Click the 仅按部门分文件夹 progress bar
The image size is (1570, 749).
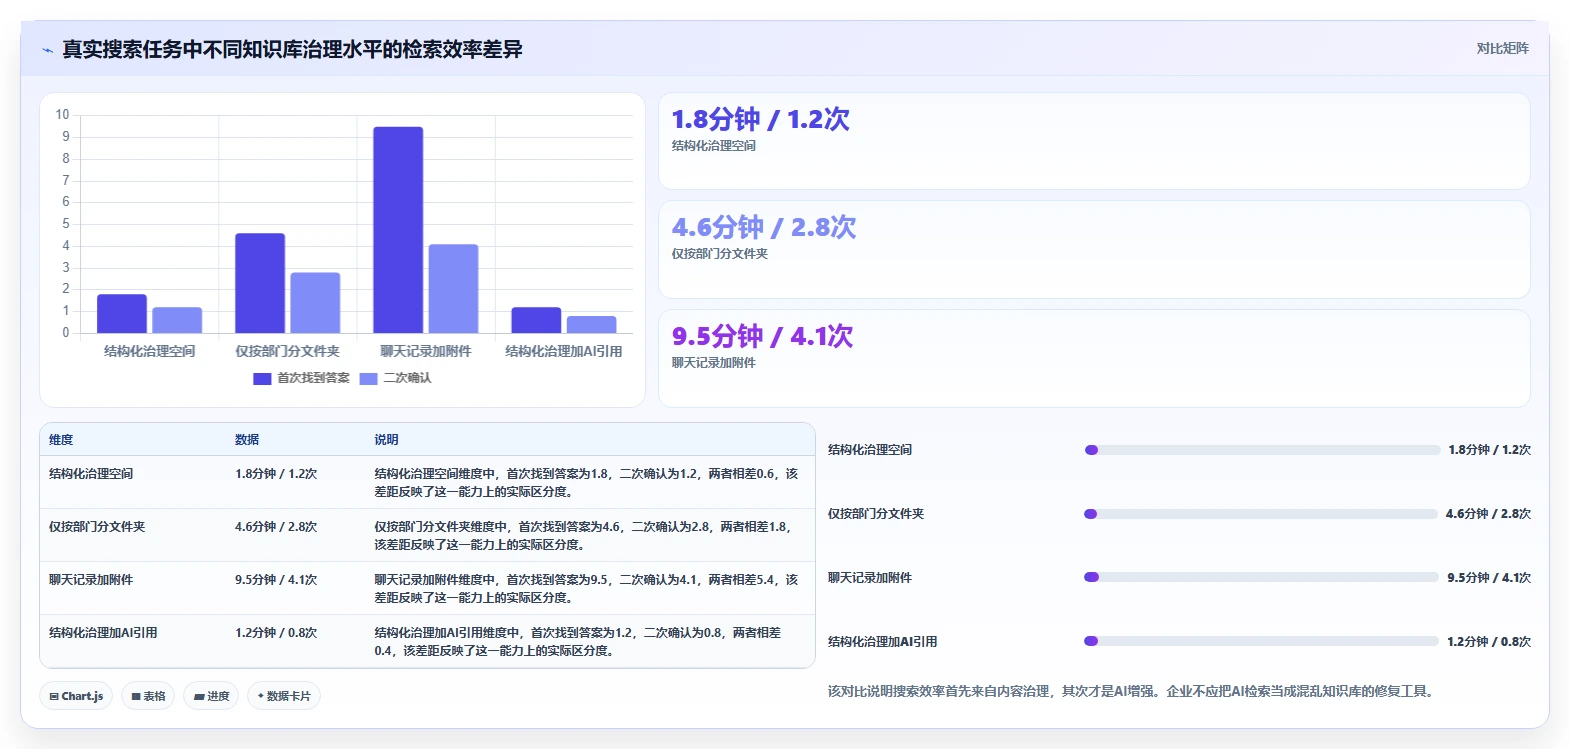click(1261, 514)
